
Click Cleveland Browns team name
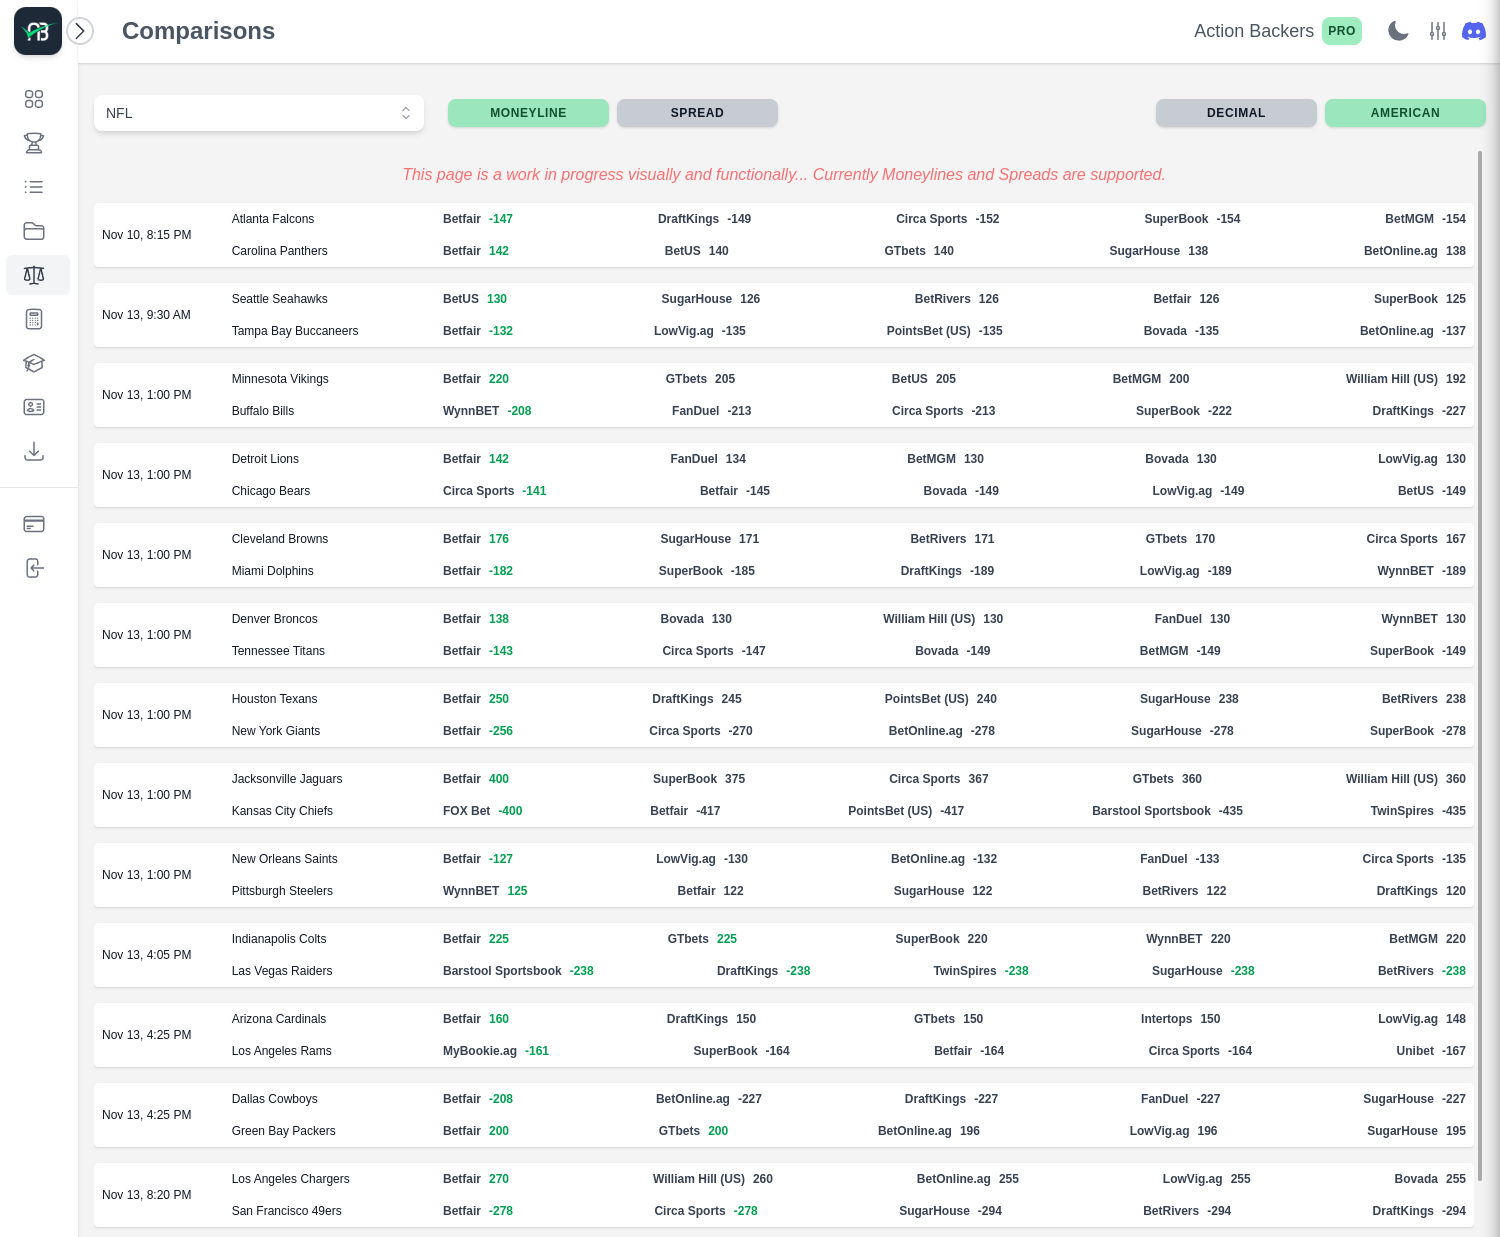click(x=280, y=539)
